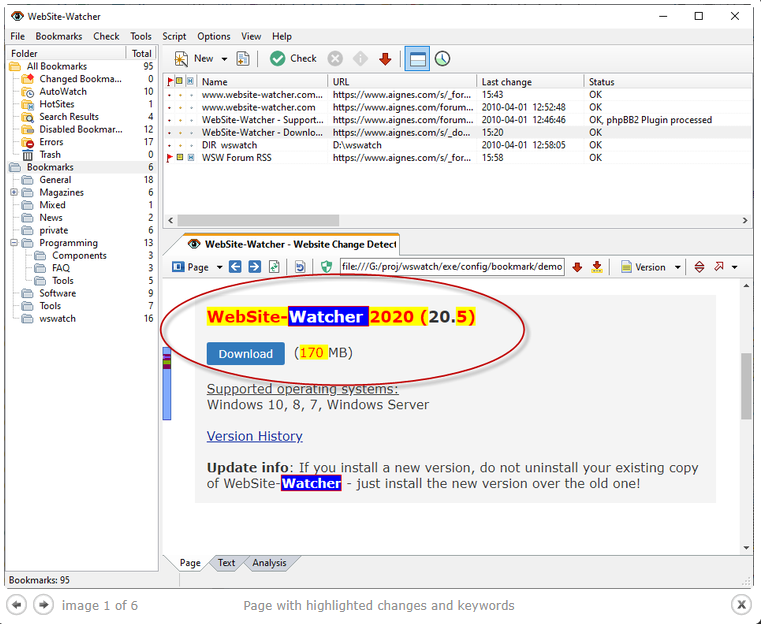Image resolution: width=761 pixels, height=624 pixels.
Task: Toggle blue x marker on WSW Forum RSS
Action: pyautogui.click(x=191, y=157)
